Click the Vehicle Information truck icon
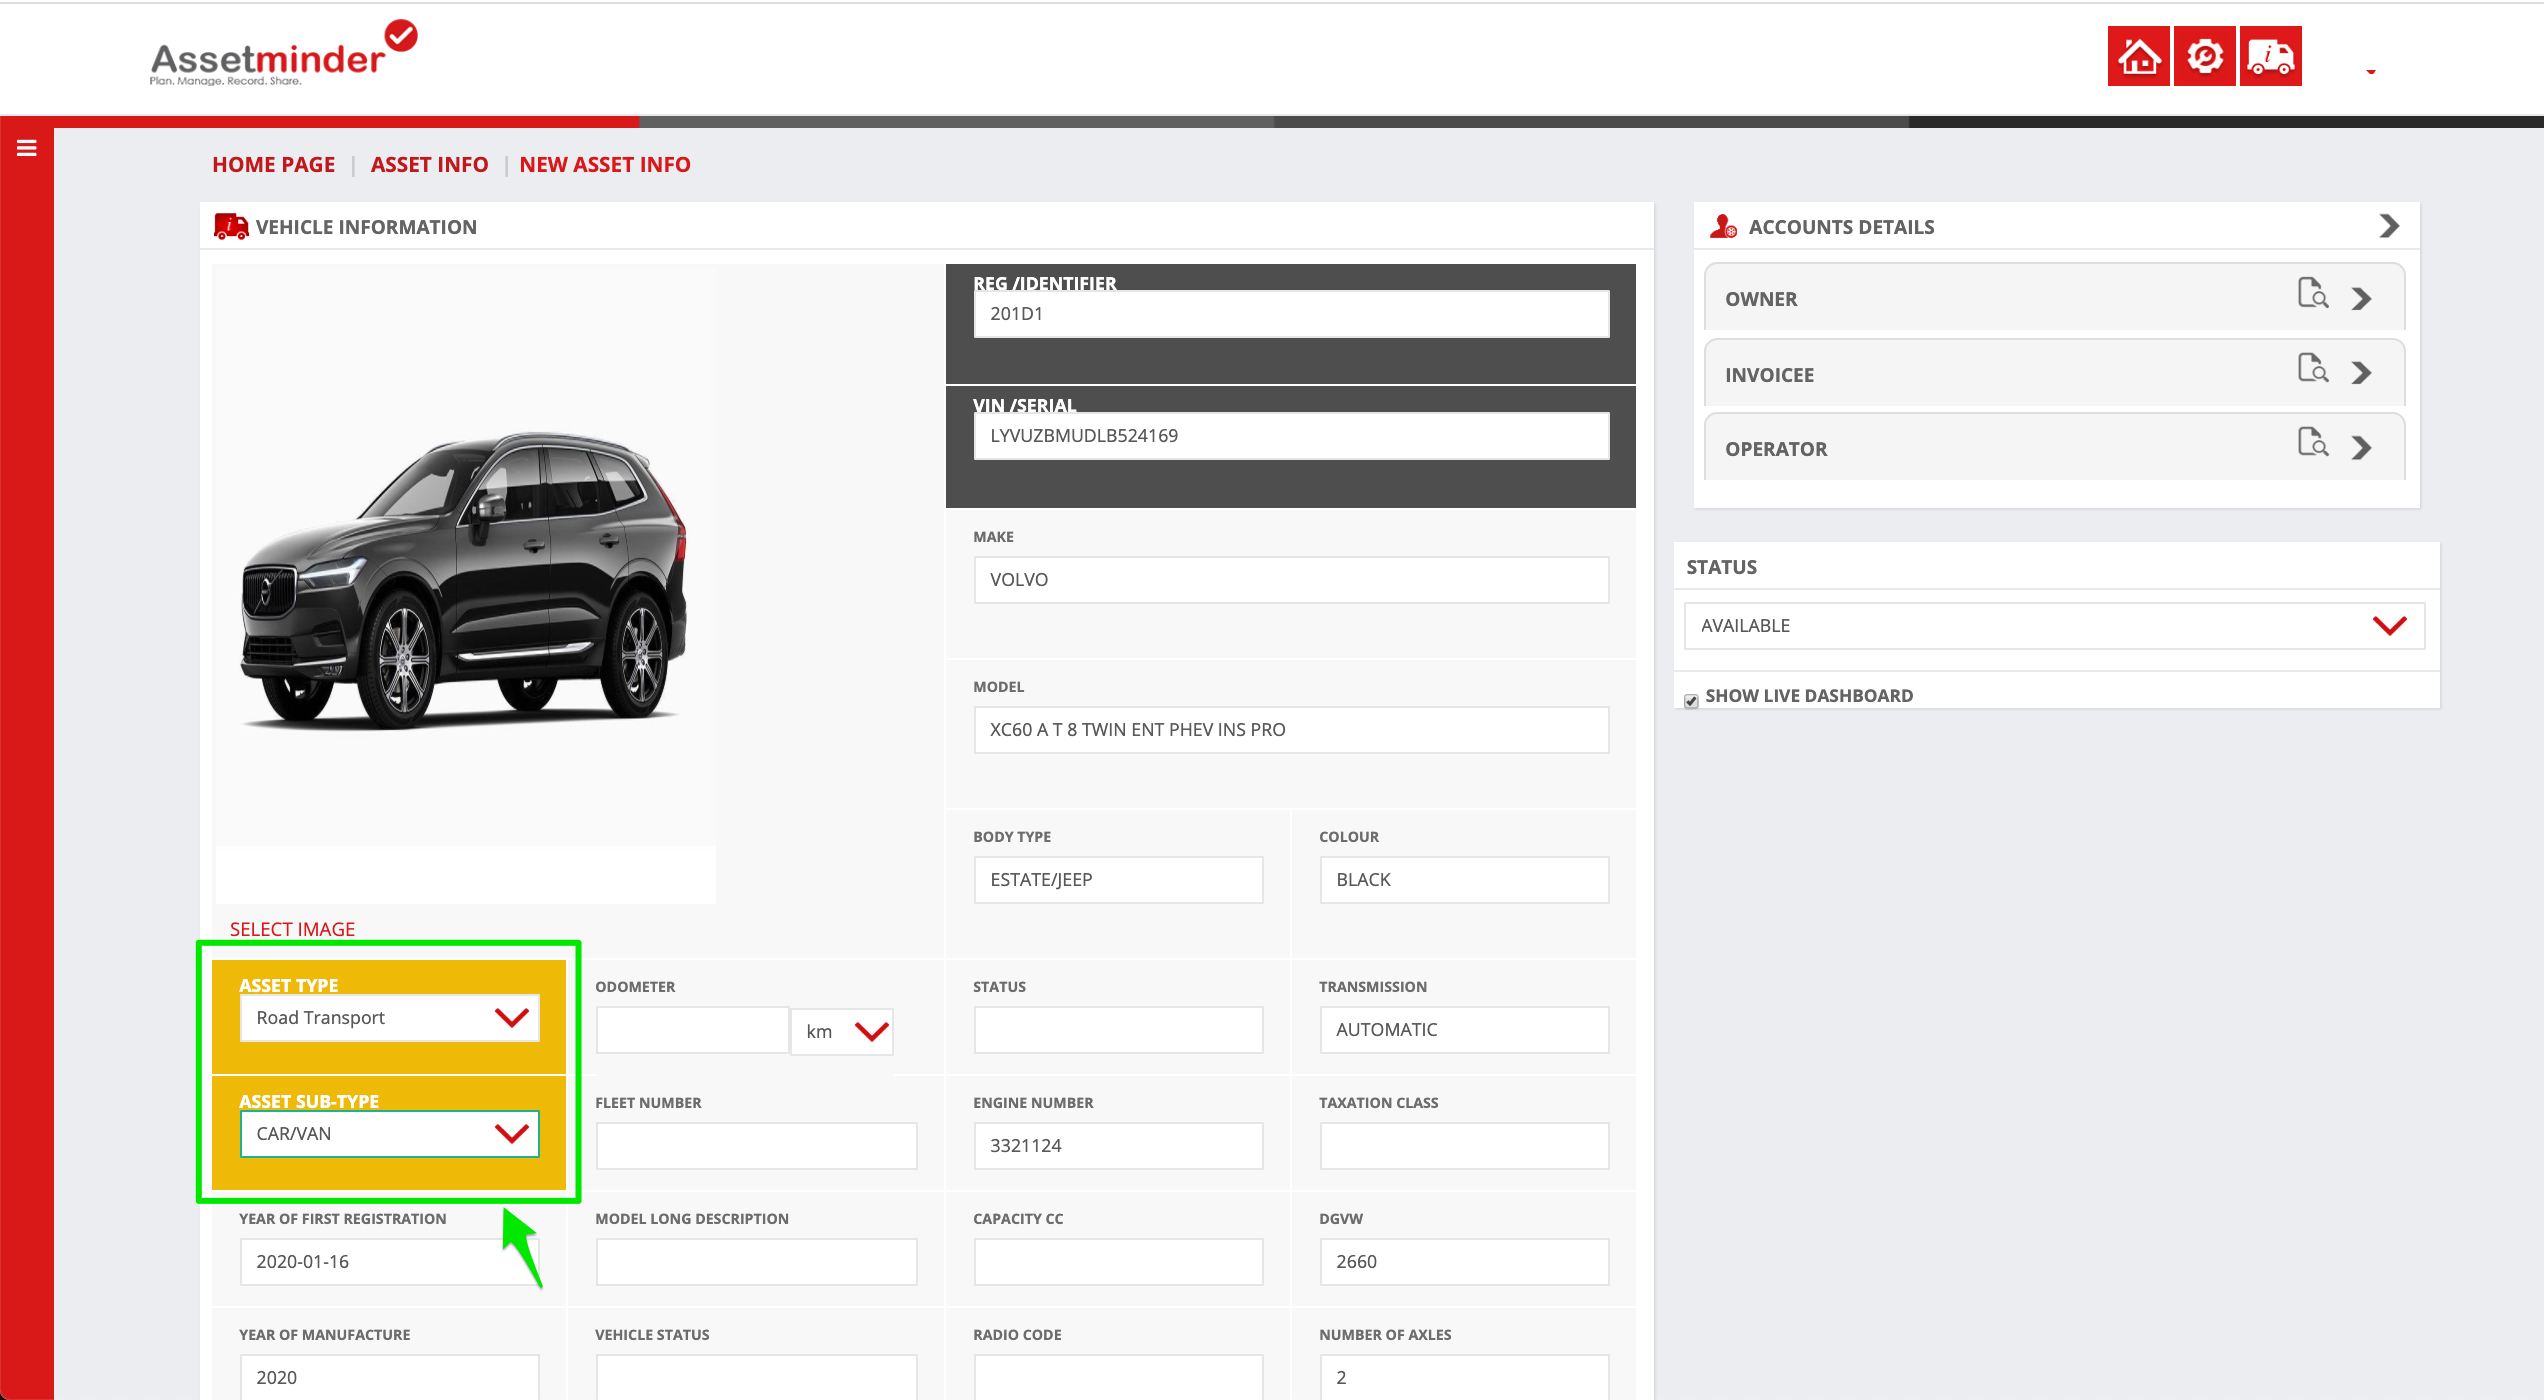 point(231,226)
